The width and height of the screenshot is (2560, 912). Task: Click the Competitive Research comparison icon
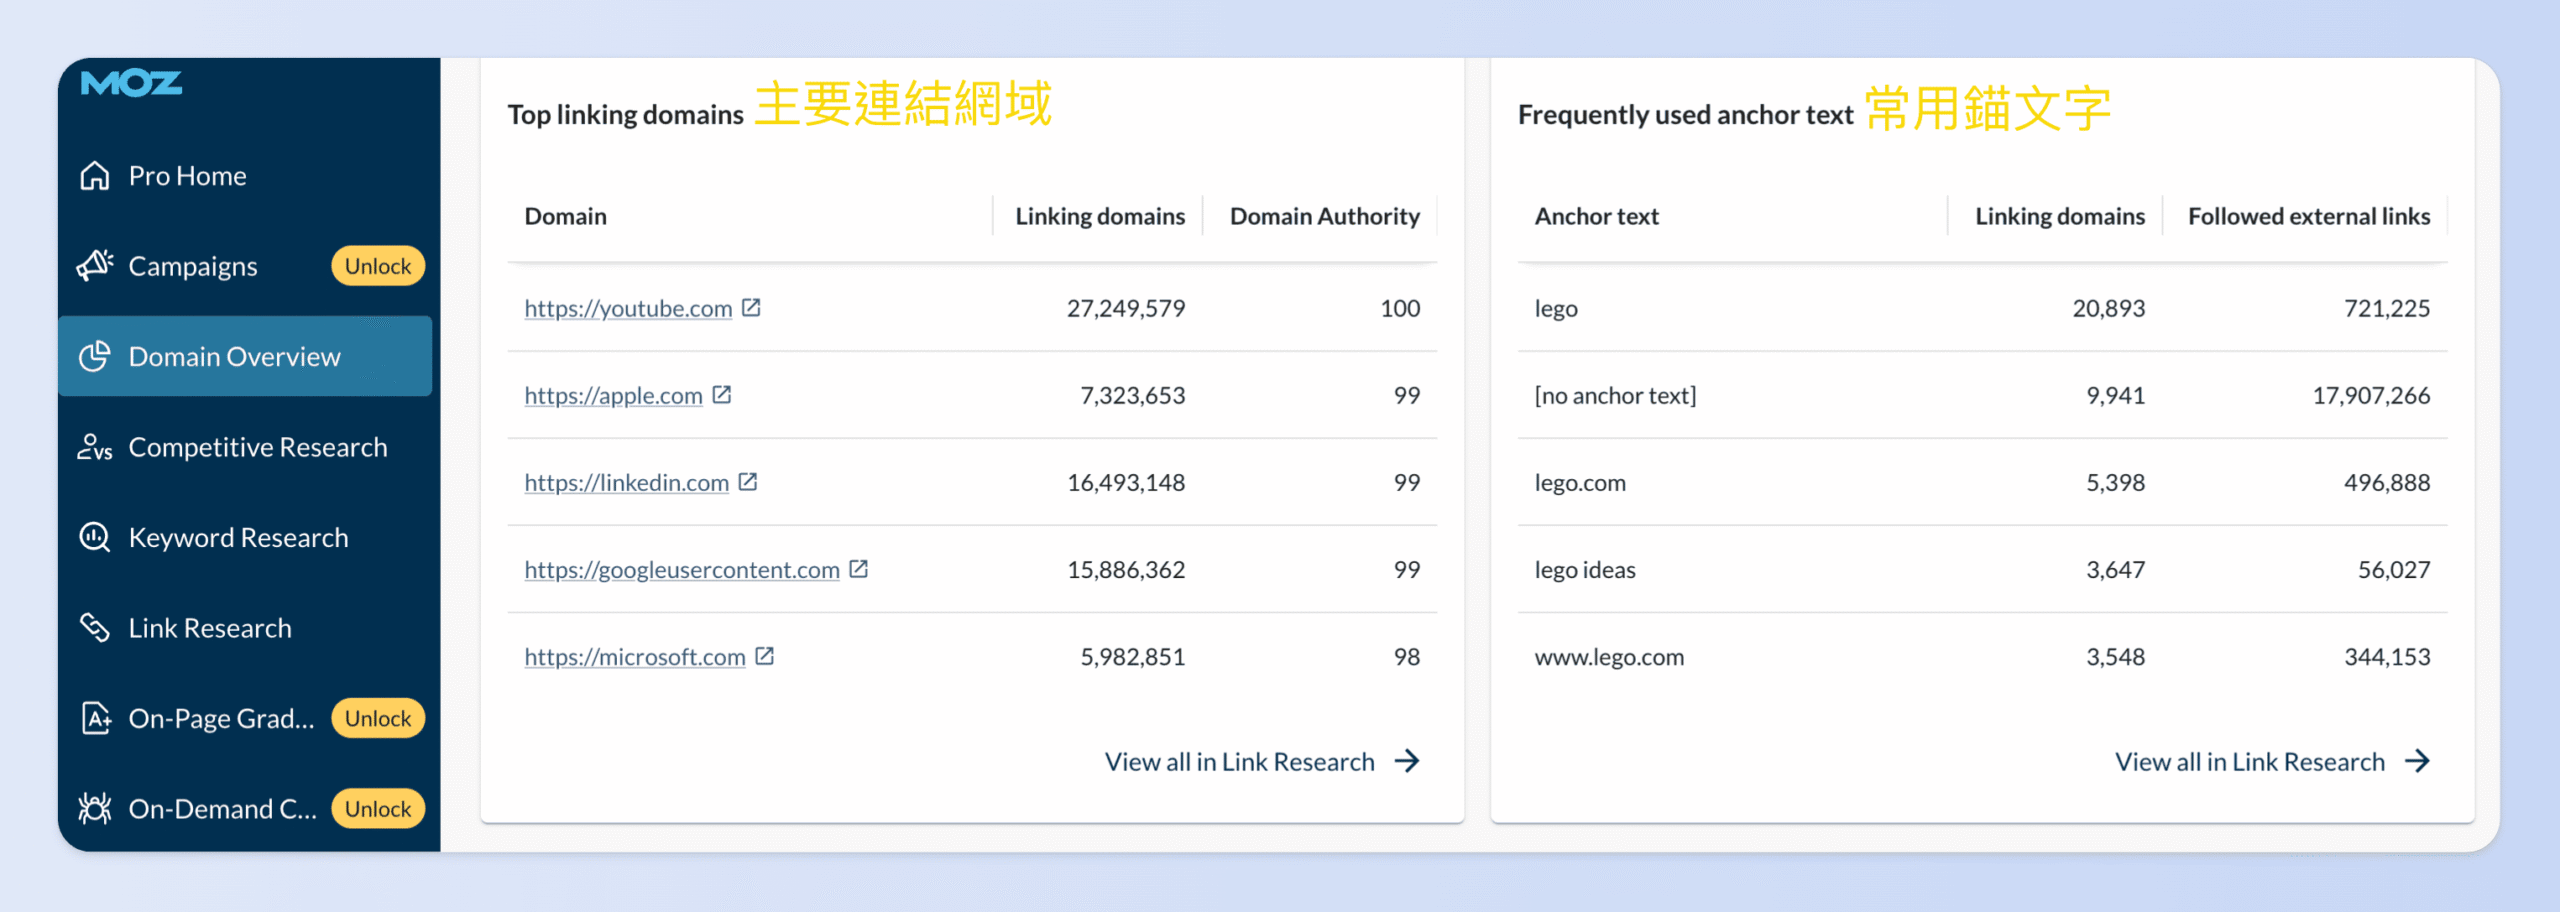pyautogui.click(x=93, y=447)
